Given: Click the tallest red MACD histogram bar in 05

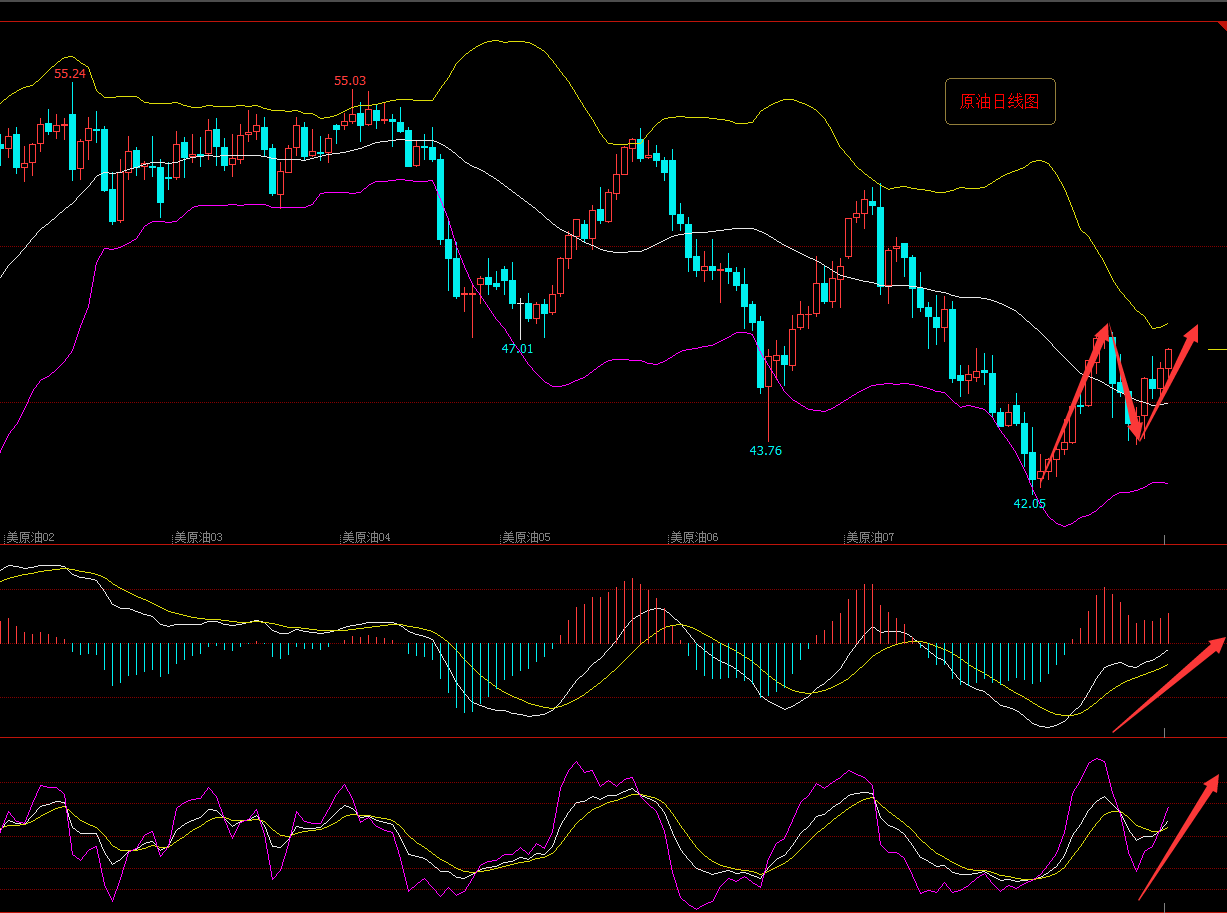Looking at the screenshot, I should point(631,611).
